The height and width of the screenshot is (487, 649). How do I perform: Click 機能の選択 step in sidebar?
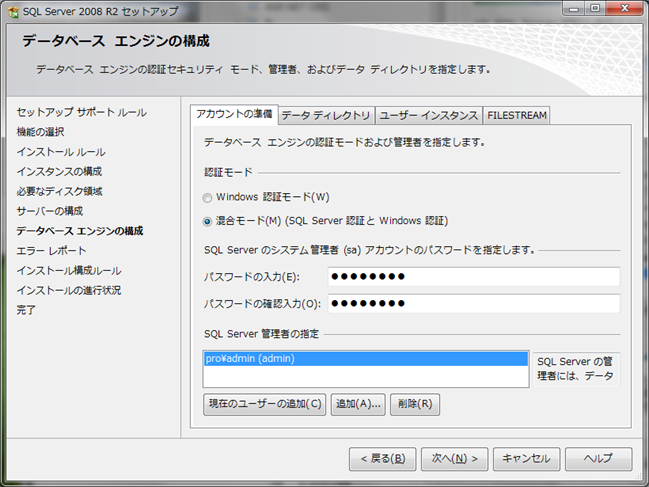[41, 132]
